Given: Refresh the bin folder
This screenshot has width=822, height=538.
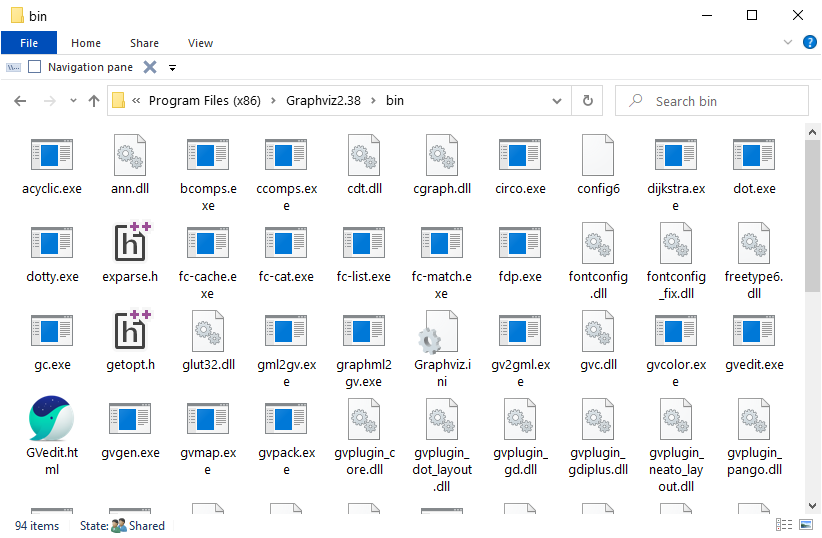Looking at the screenshot, I should 588,101.
